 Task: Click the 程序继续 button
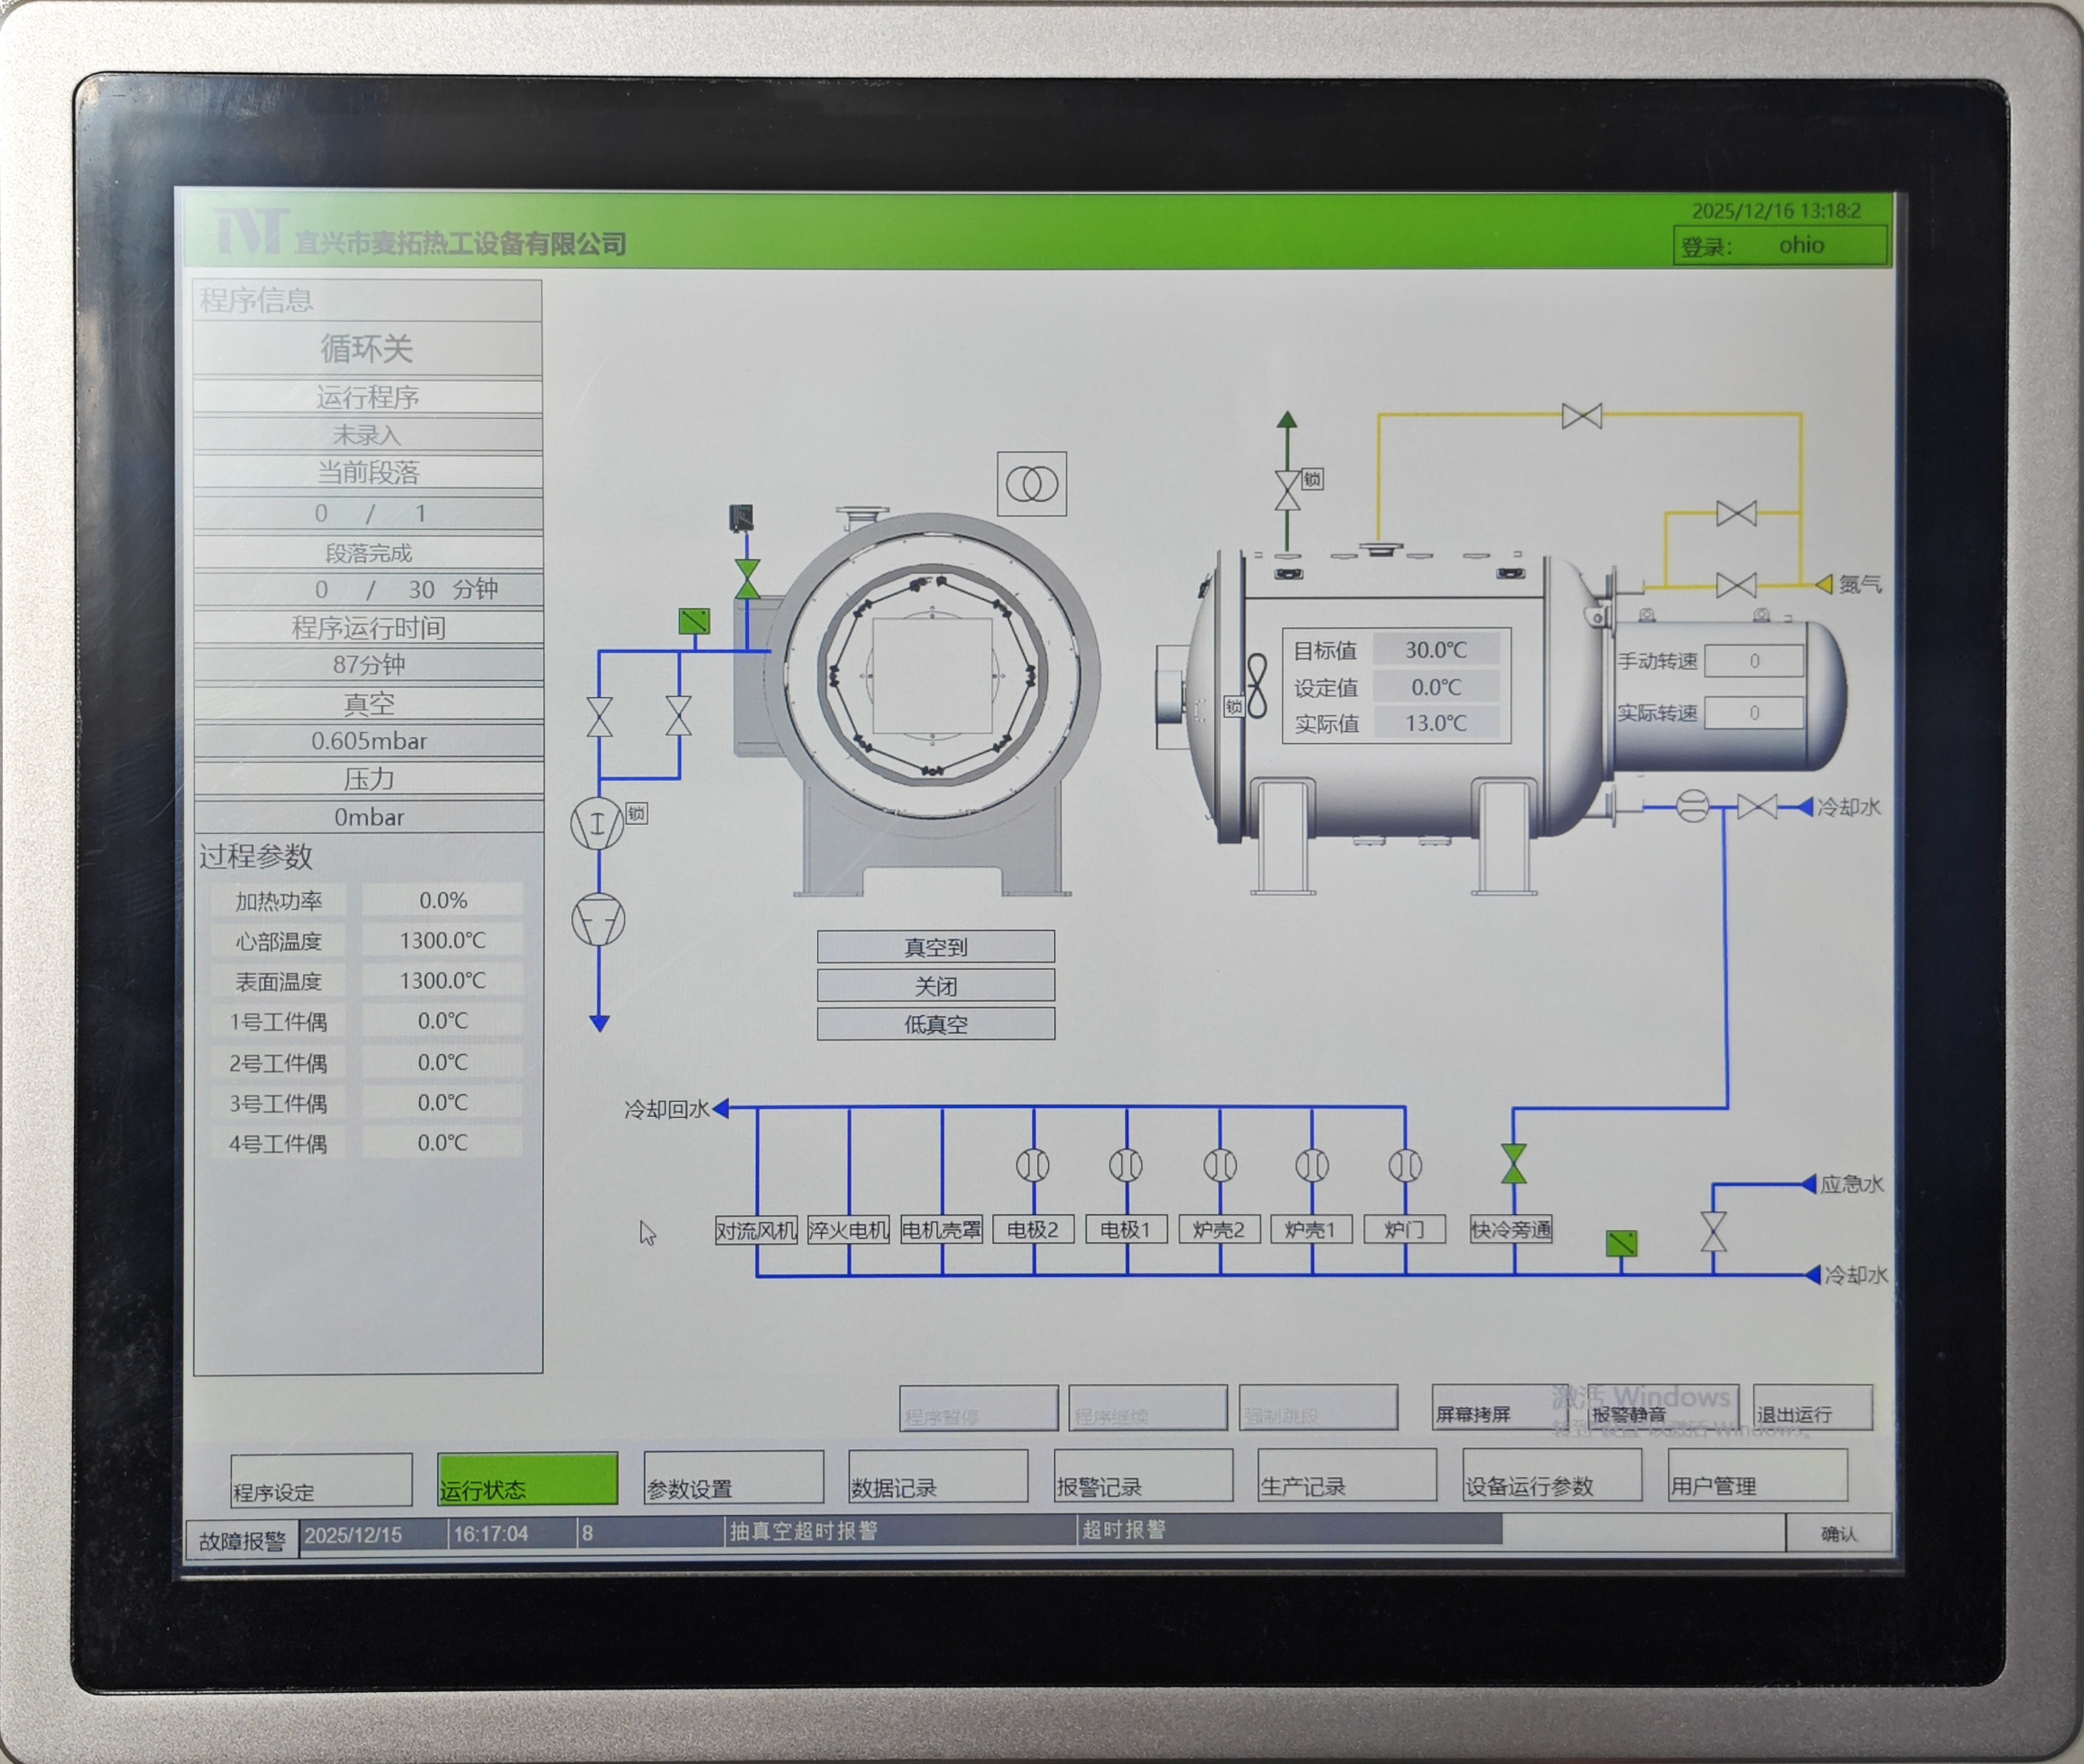[x=1148, y=1408]
